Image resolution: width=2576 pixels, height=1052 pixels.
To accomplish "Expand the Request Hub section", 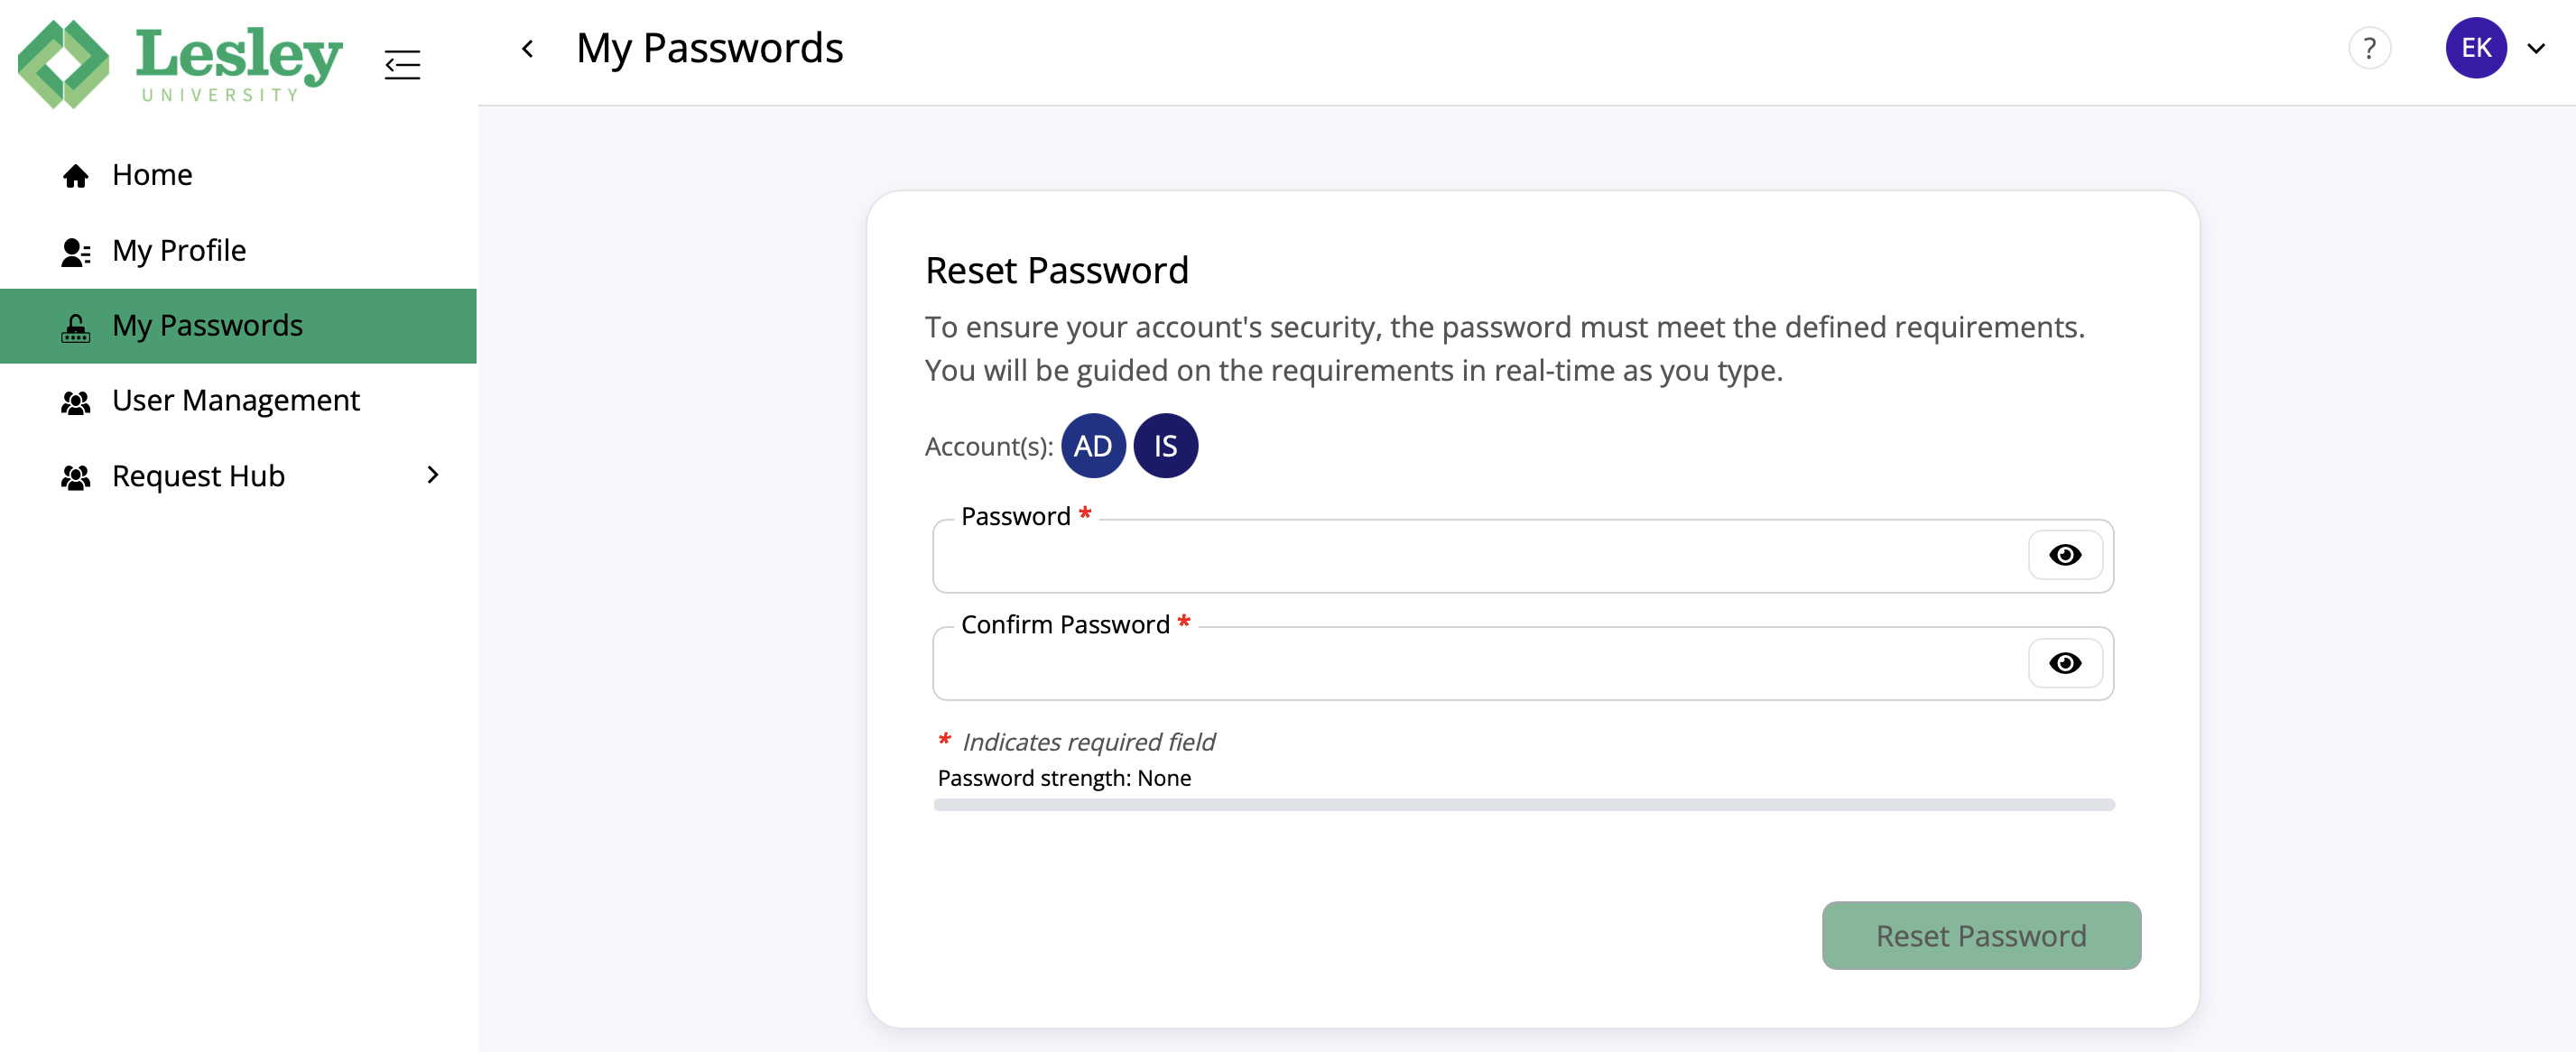I will [x=433, y=475].
